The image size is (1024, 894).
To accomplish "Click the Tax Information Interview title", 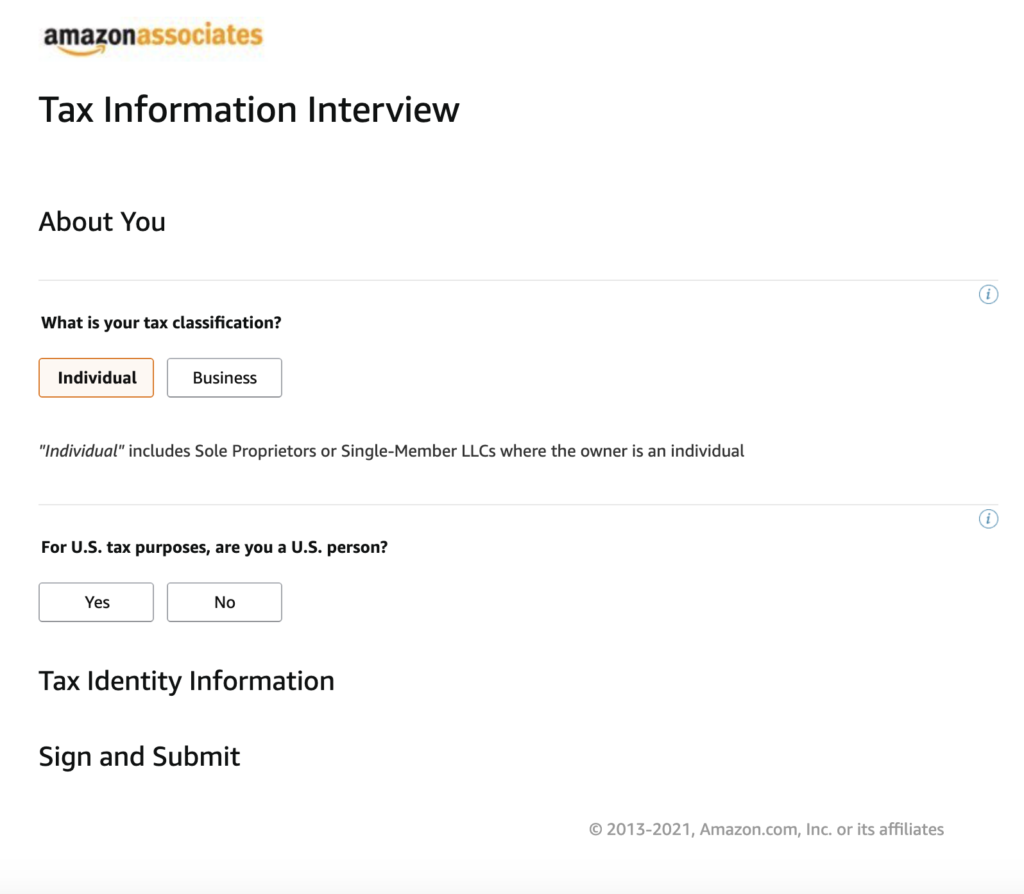I will tap(249, 109).
